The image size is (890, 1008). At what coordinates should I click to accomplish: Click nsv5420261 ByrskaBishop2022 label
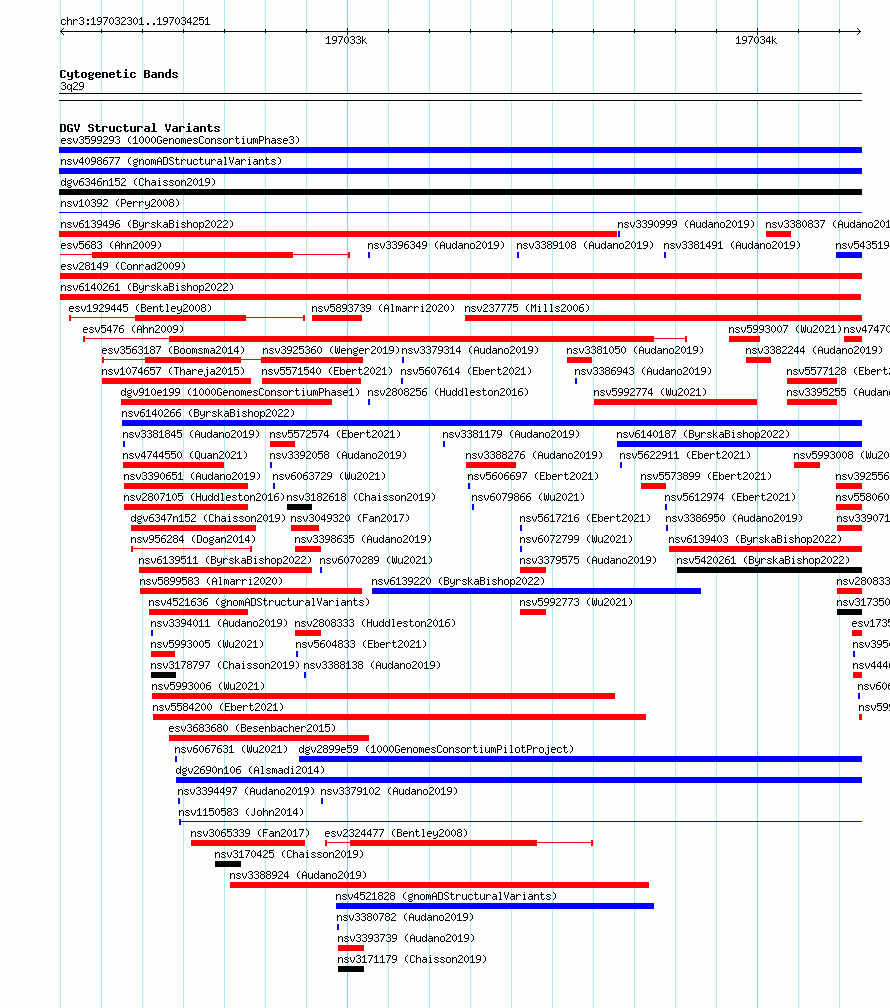pos(764,560)
